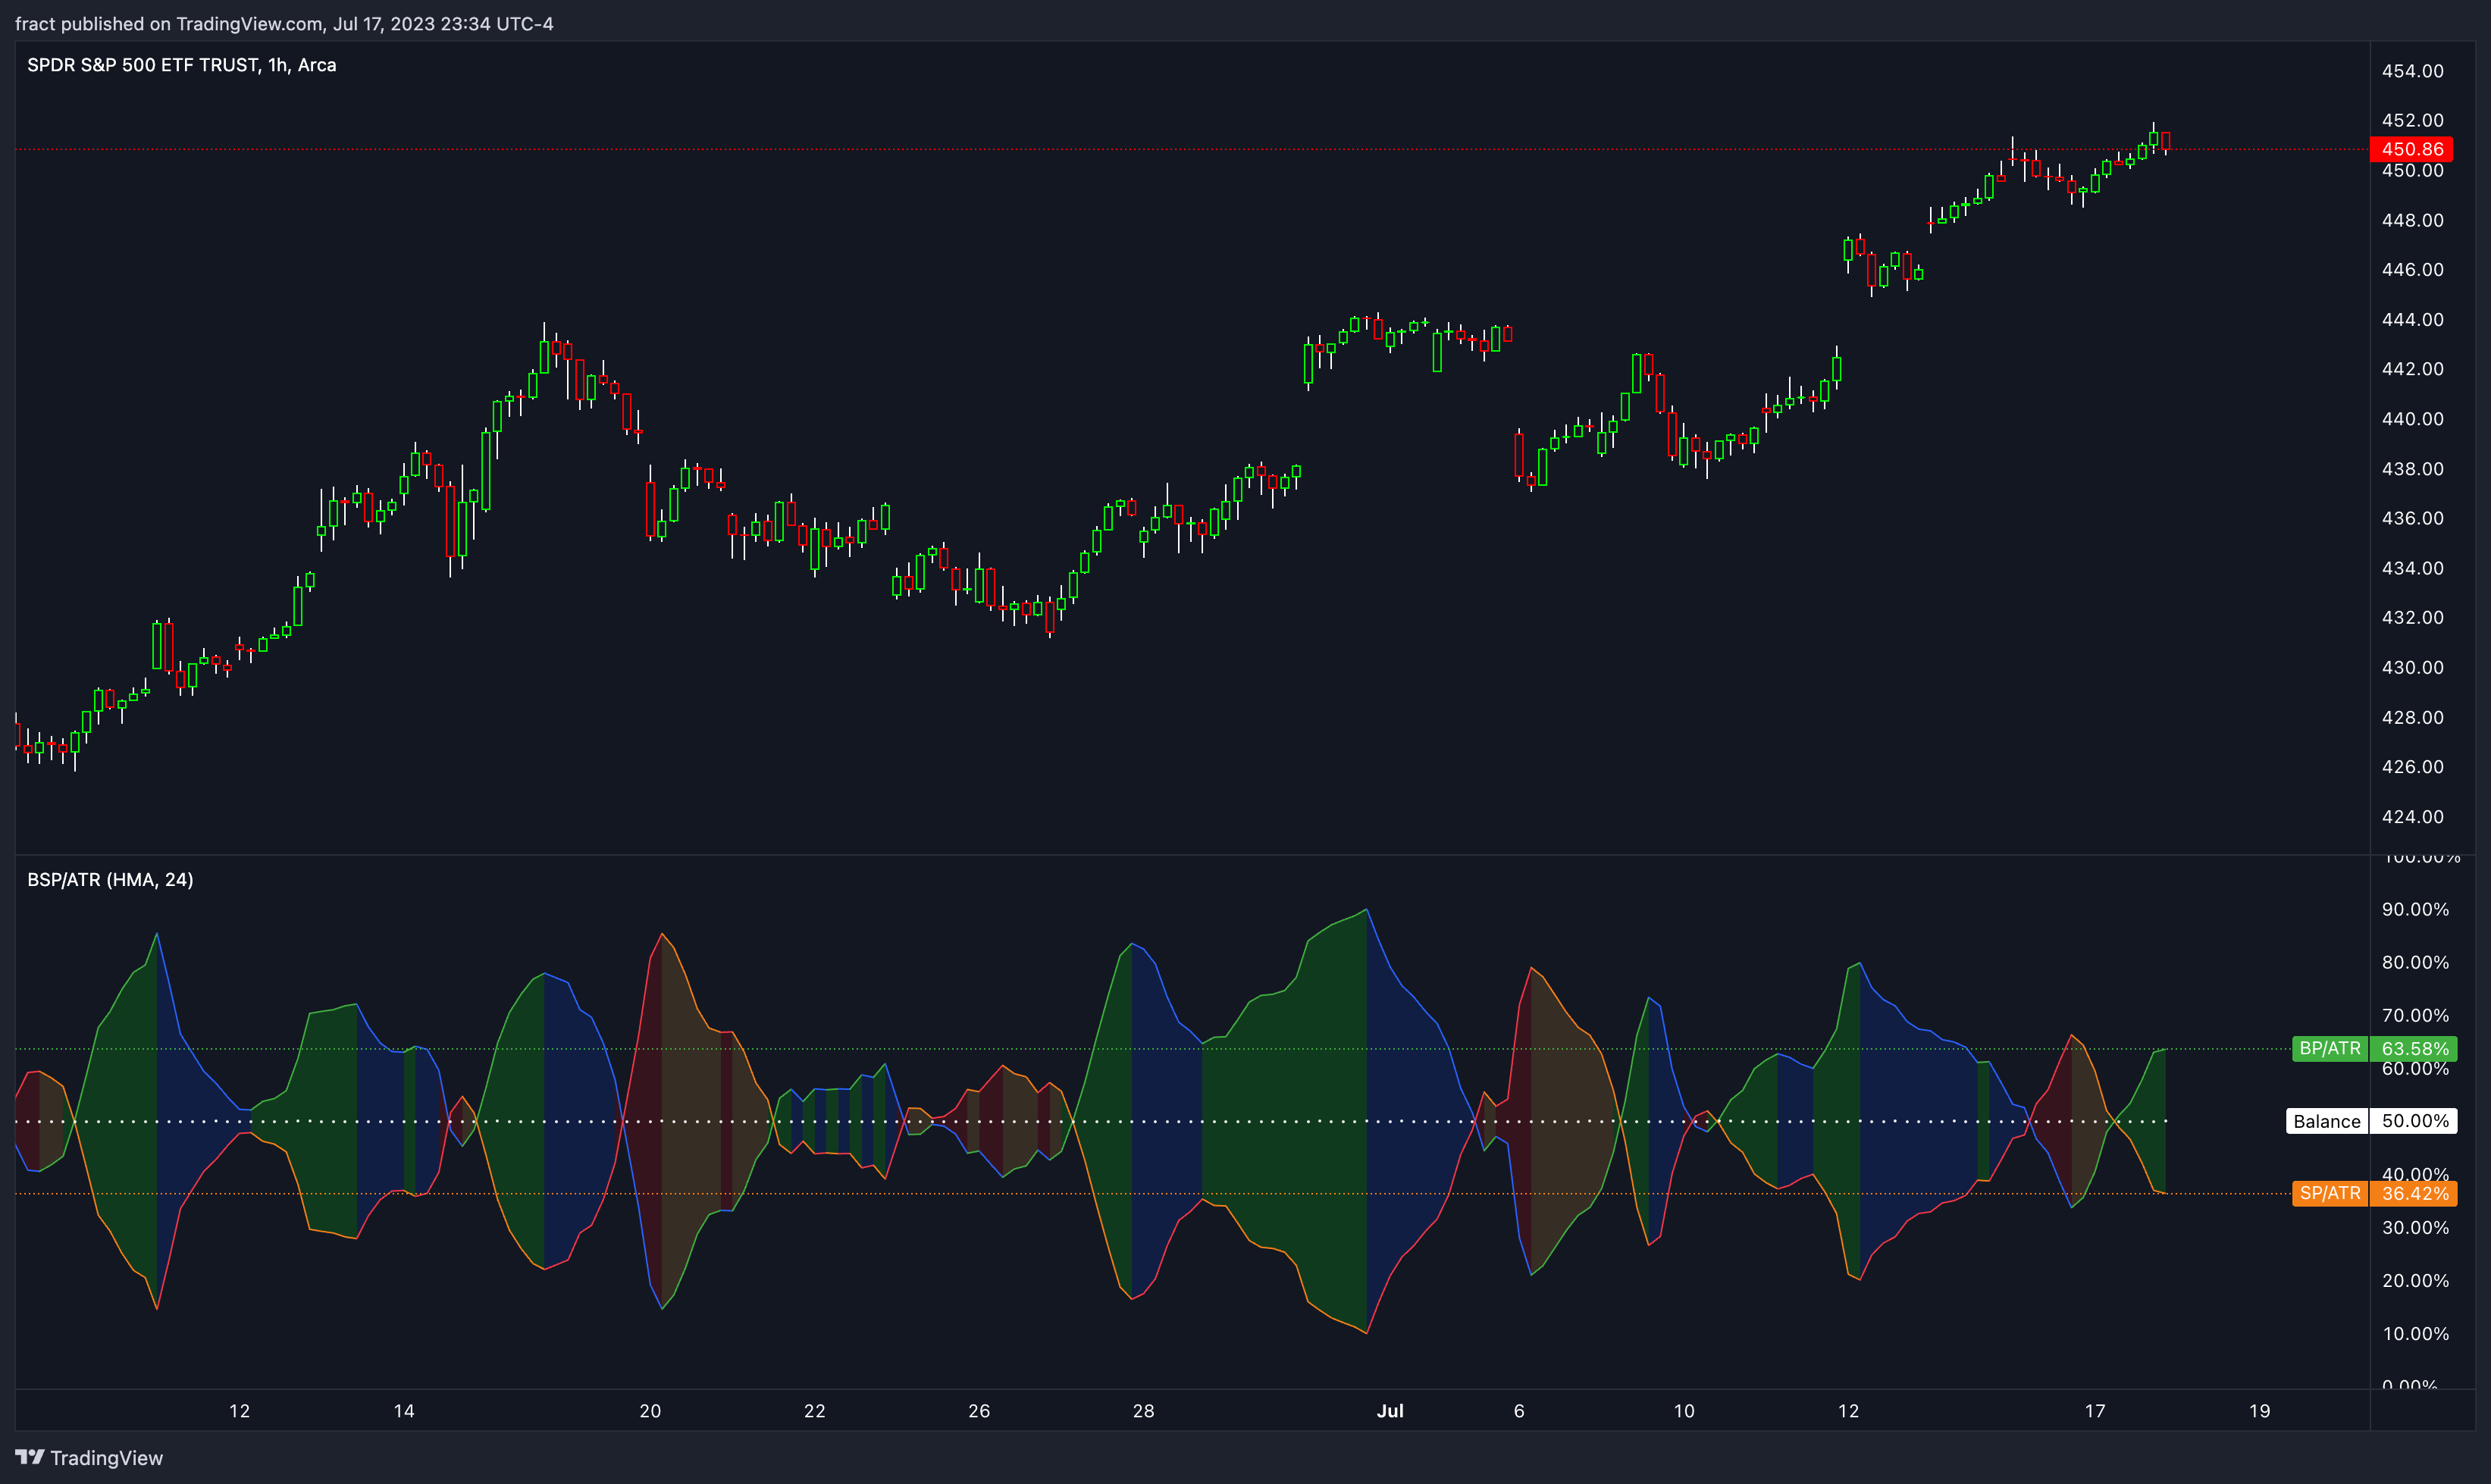Click the 436.00 price axis label
The height and width of the screenshot is (1484, 2491).
[x=2412, y=518]
